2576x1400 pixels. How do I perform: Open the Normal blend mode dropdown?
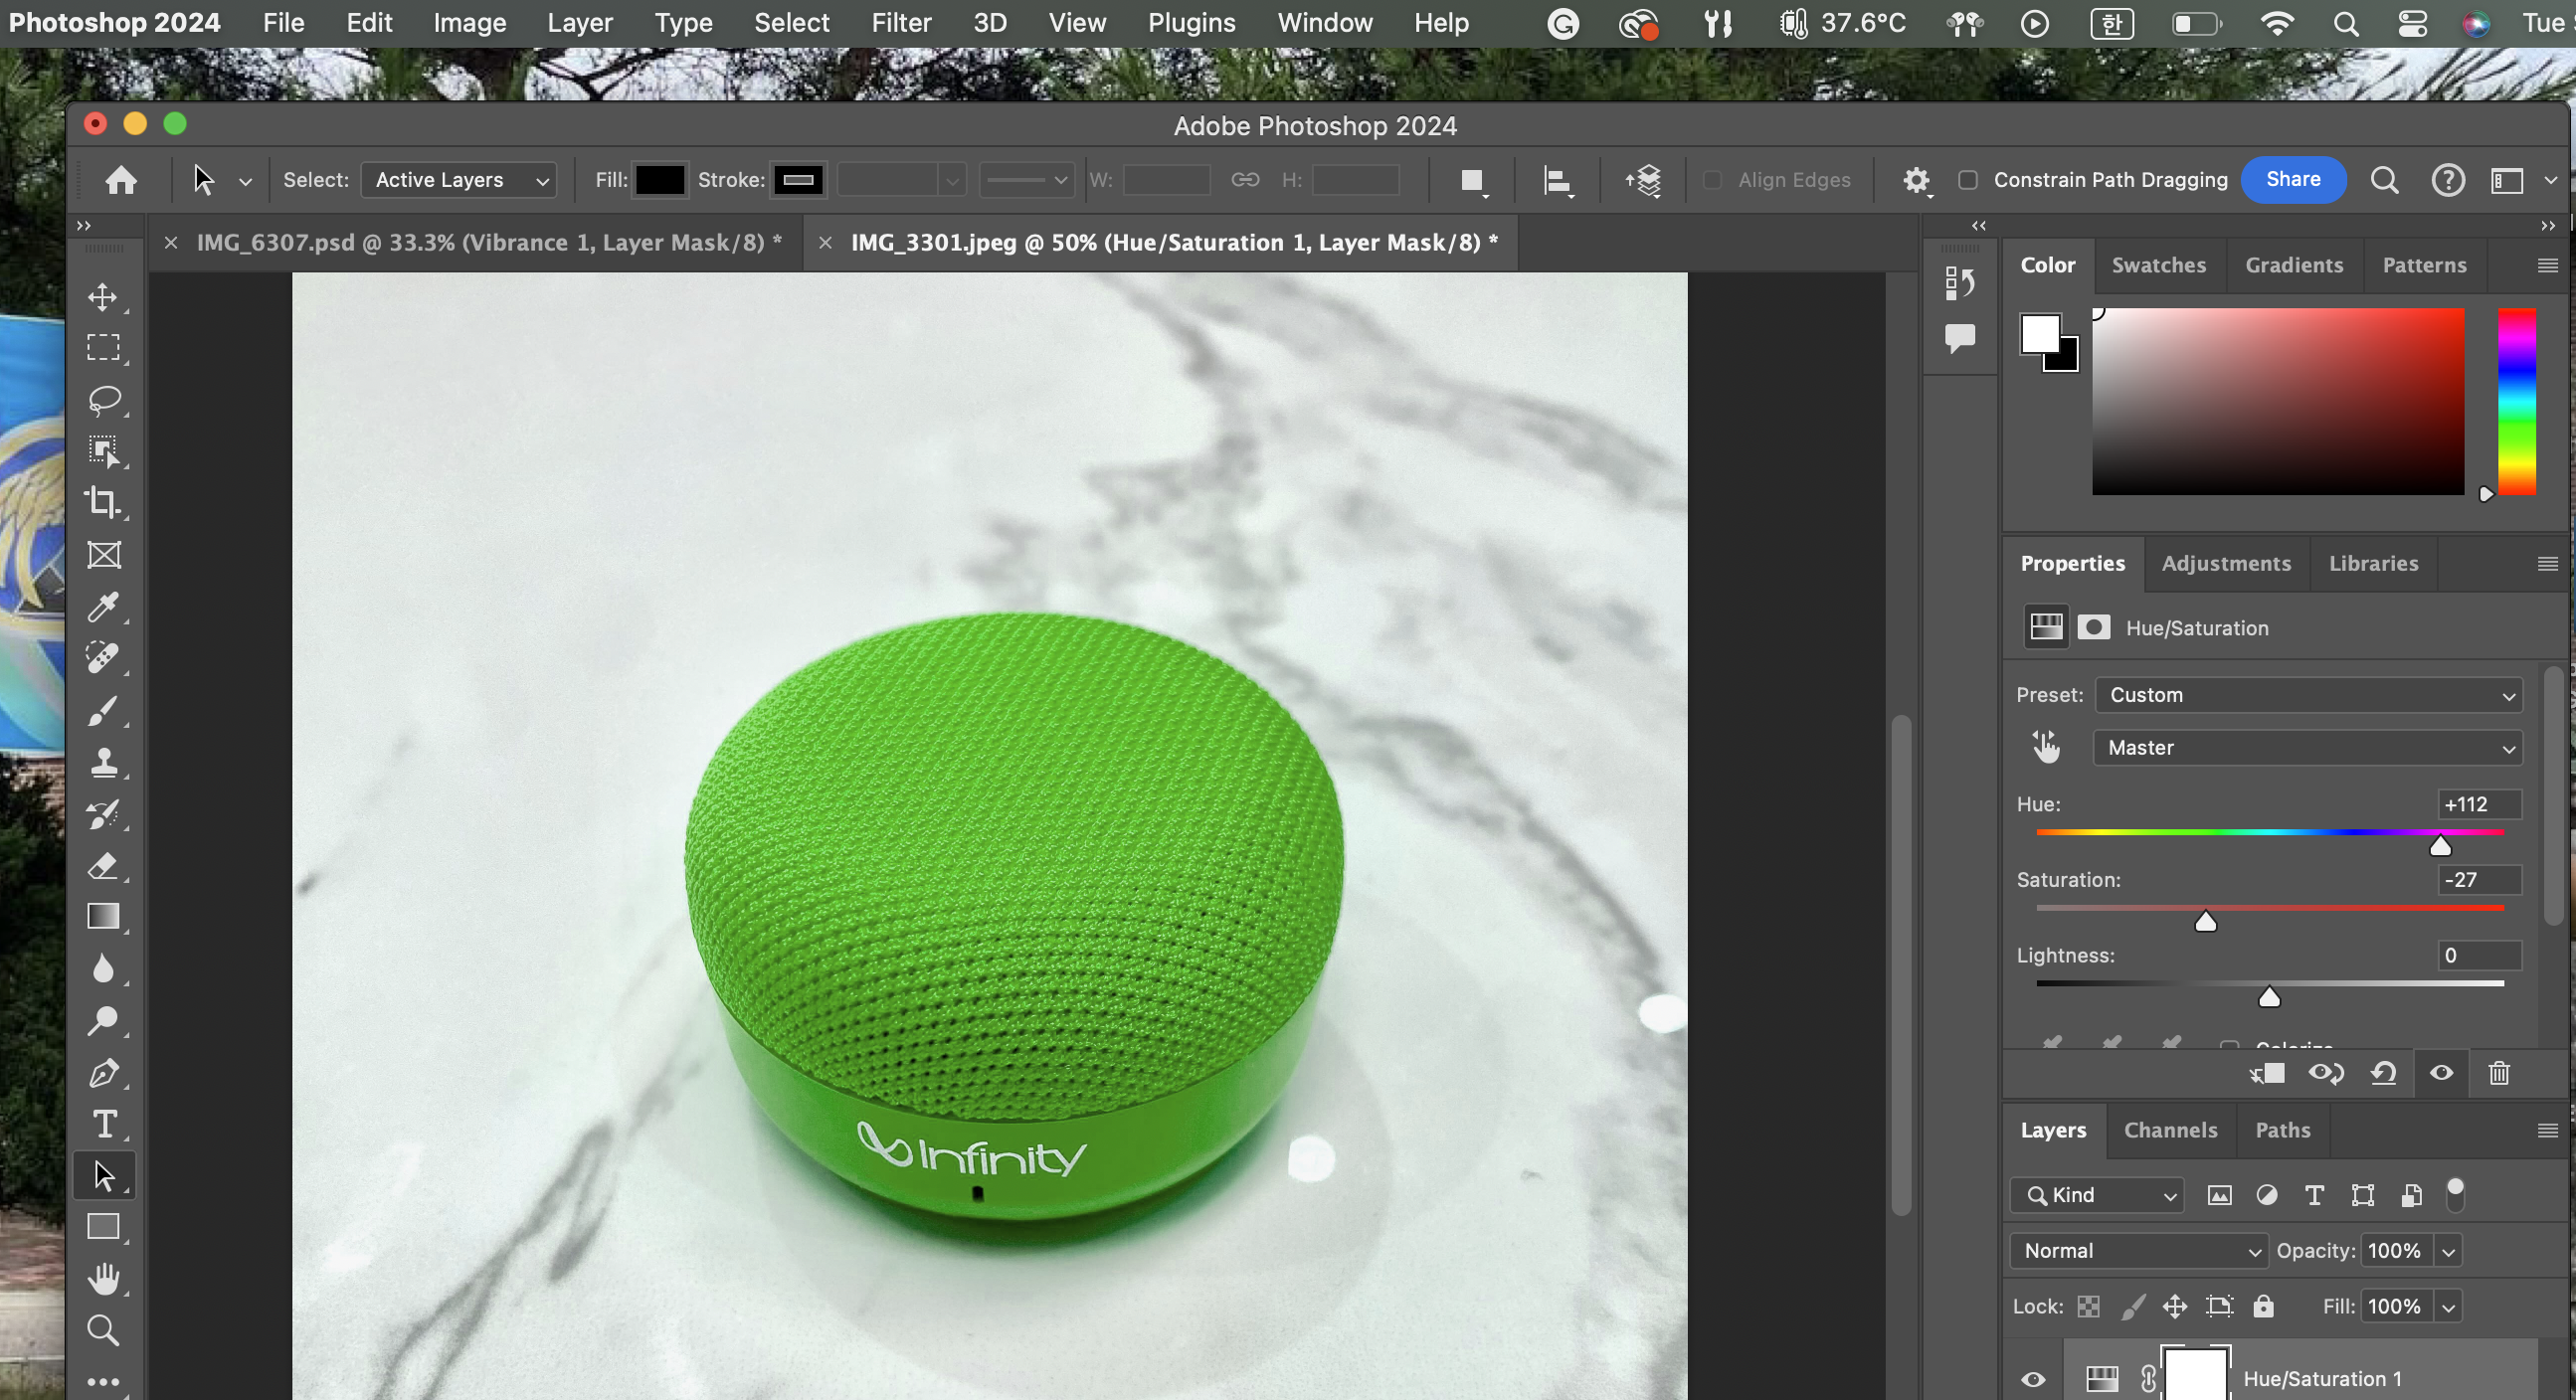[x=2138, y=1251]
